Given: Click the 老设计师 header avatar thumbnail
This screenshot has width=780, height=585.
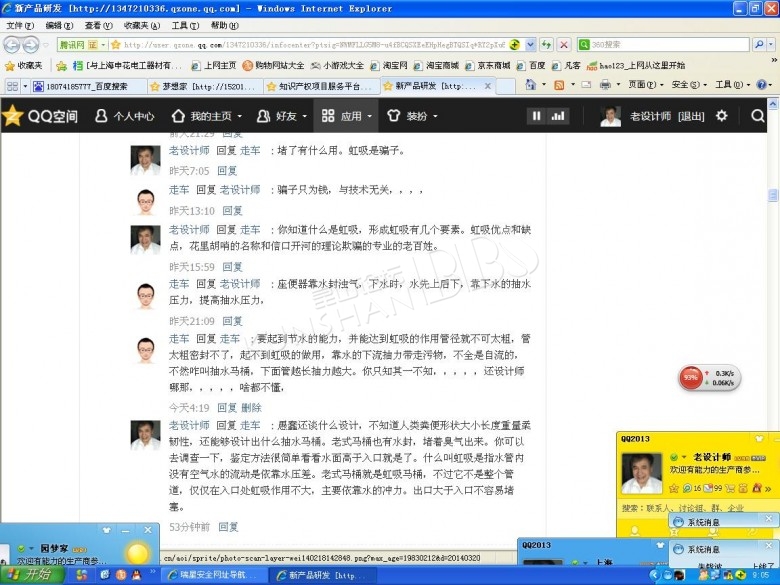Looking at the screenshot, I should [610, 116].
